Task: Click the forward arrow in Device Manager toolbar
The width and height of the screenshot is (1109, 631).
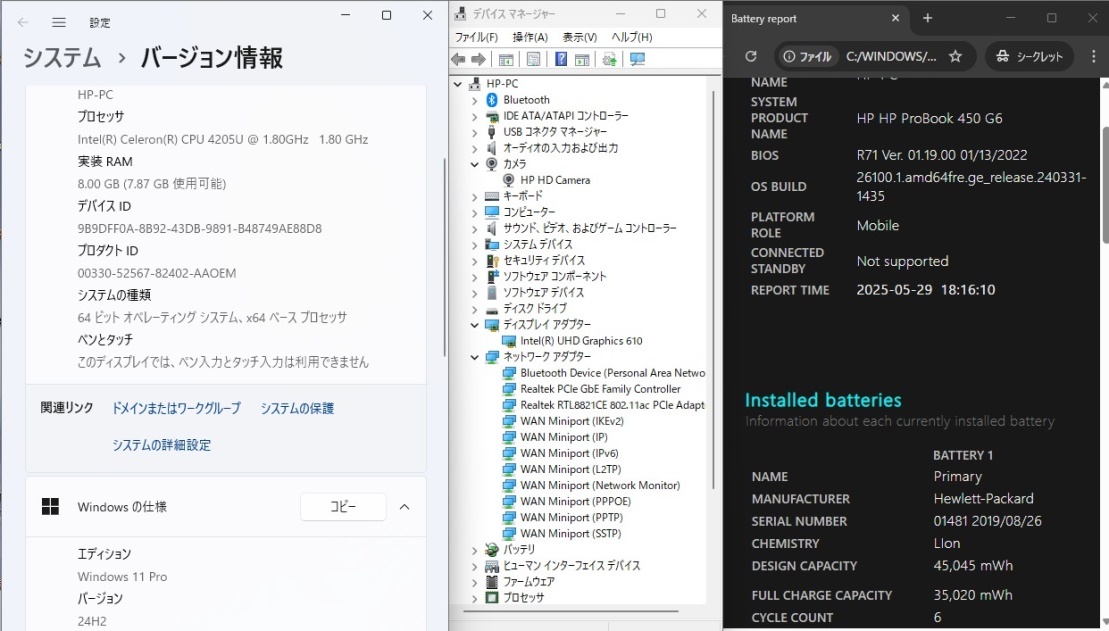Action: click(x=478, y=59)
